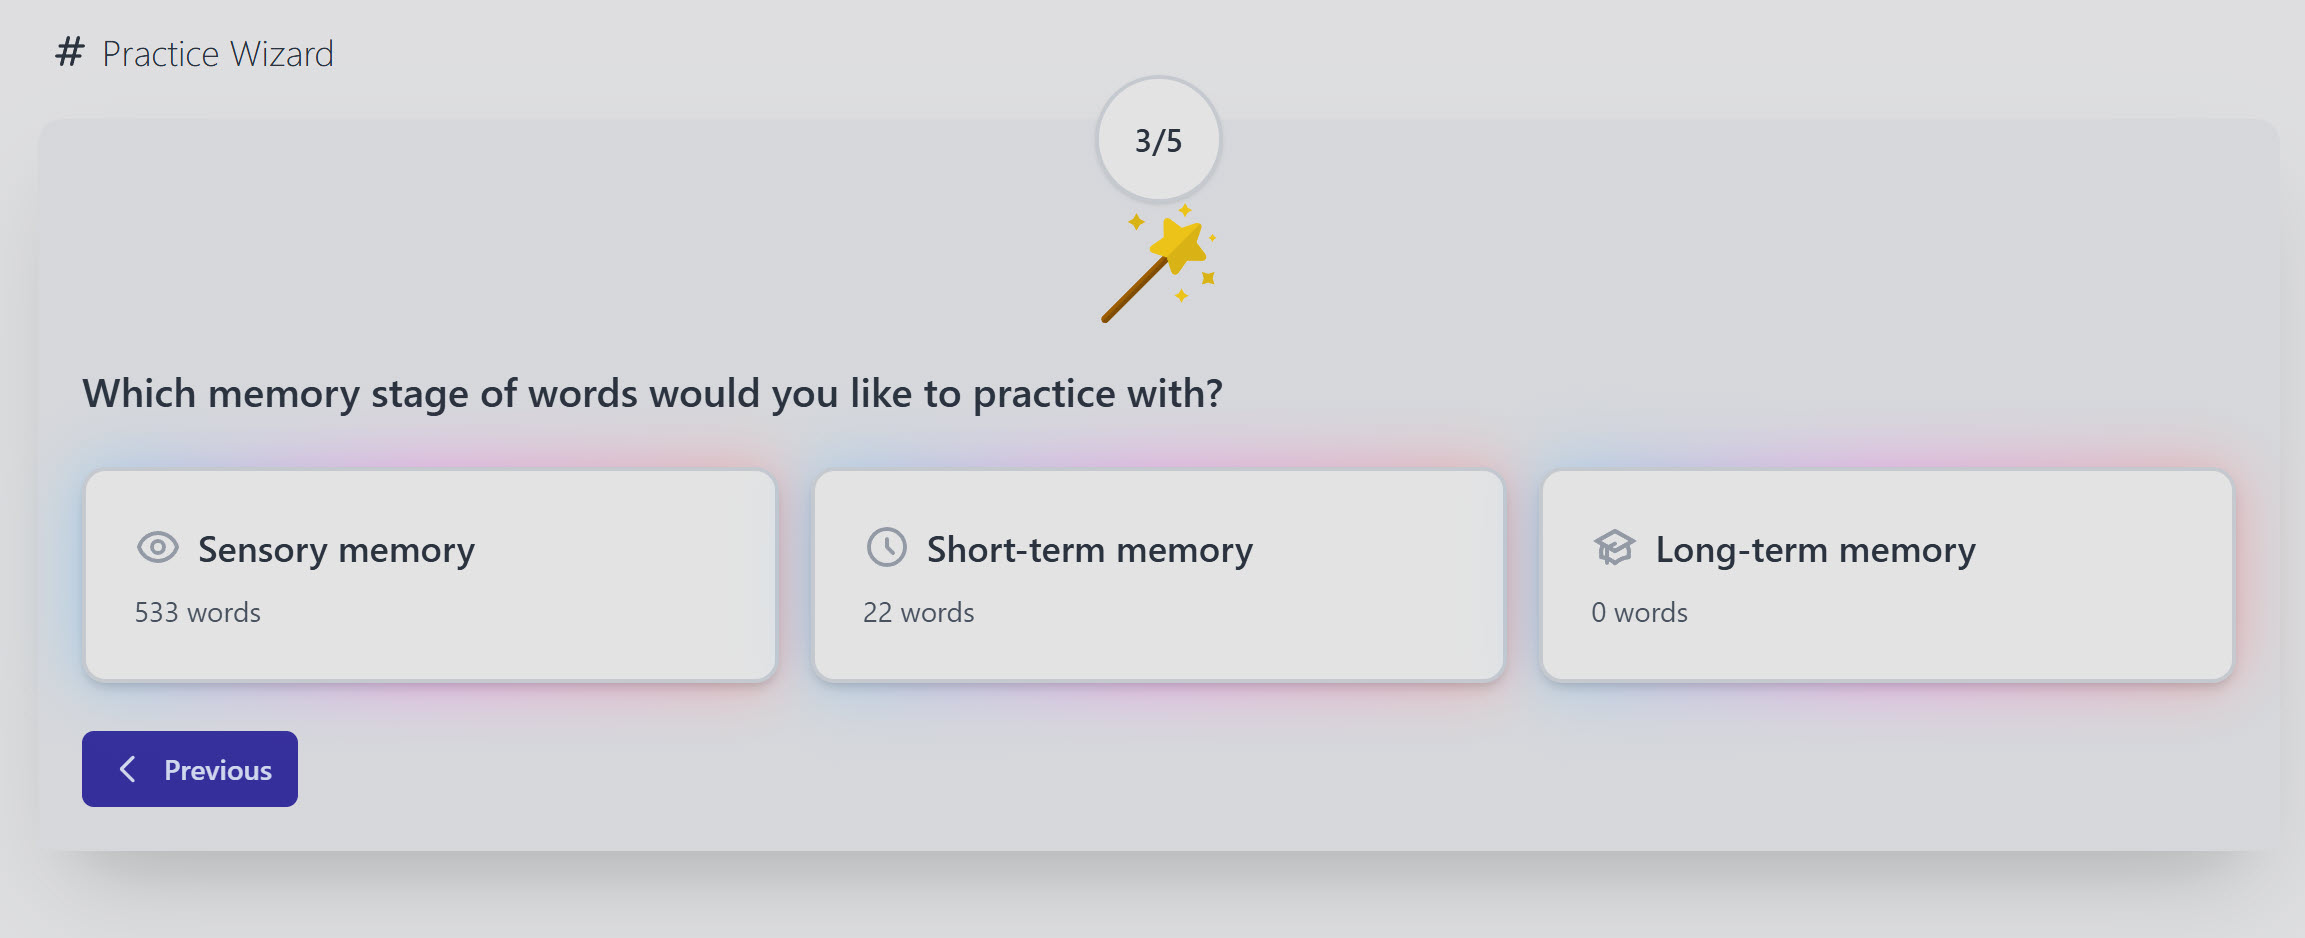Viewport: 2305px width, 938px height.
Task: Click the eye icon for Sensory memory
Action: pyautogui.click(x=157, y=548)
